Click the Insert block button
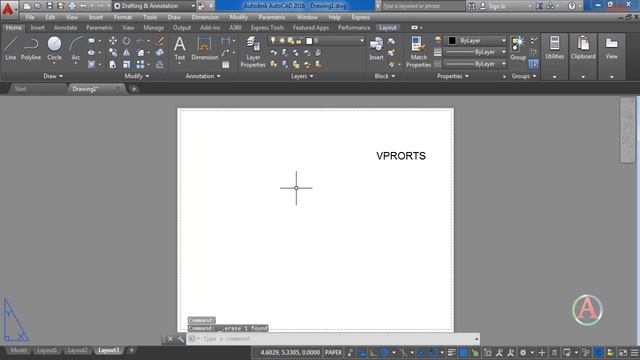Screen dimensions: 640x360 376,48
